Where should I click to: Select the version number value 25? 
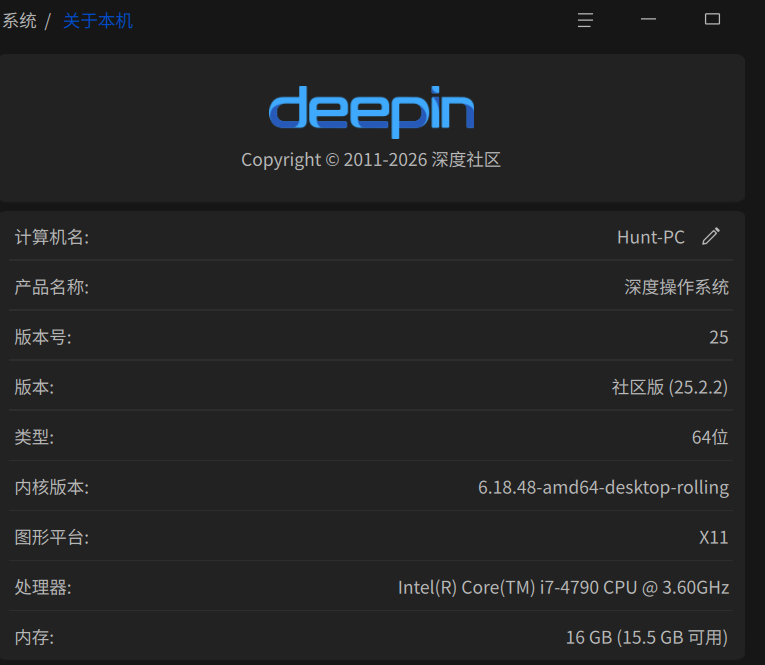pos(719,337)
